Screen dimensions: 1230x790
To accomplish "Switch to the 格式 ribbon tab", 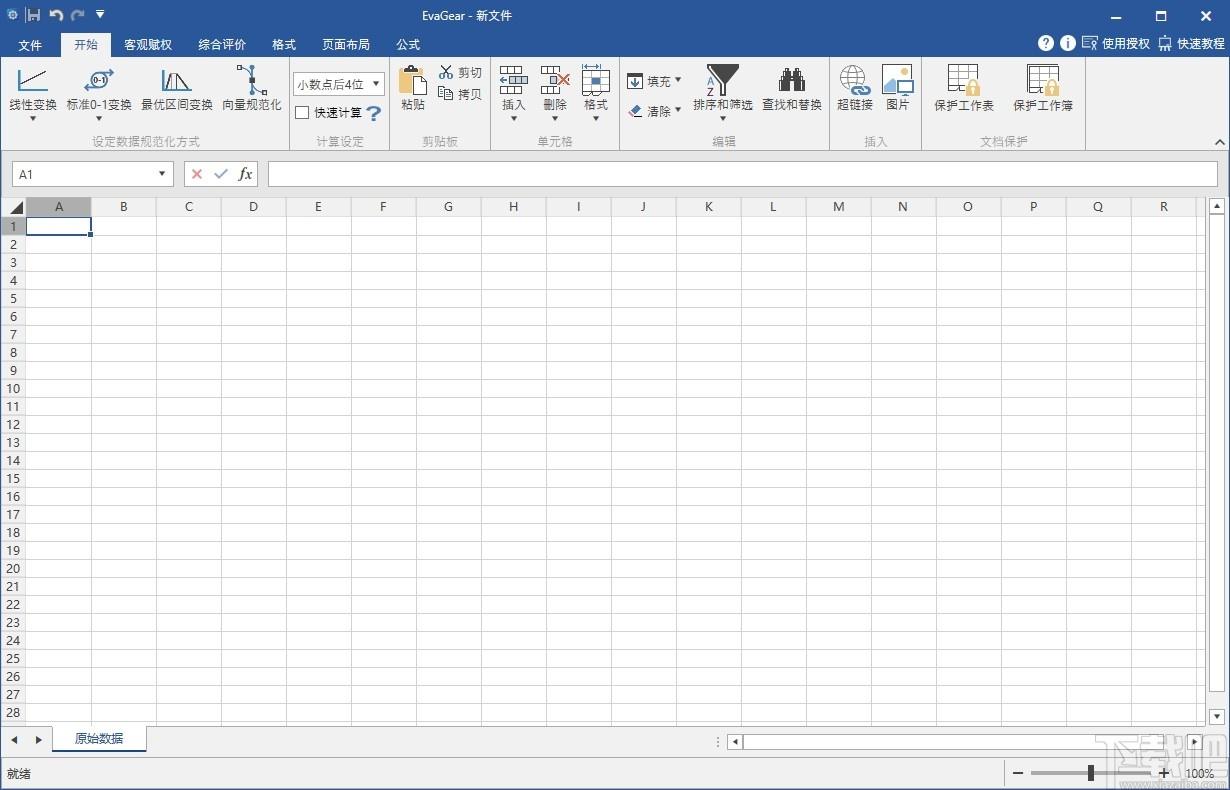I will click(x=284, y=45).
